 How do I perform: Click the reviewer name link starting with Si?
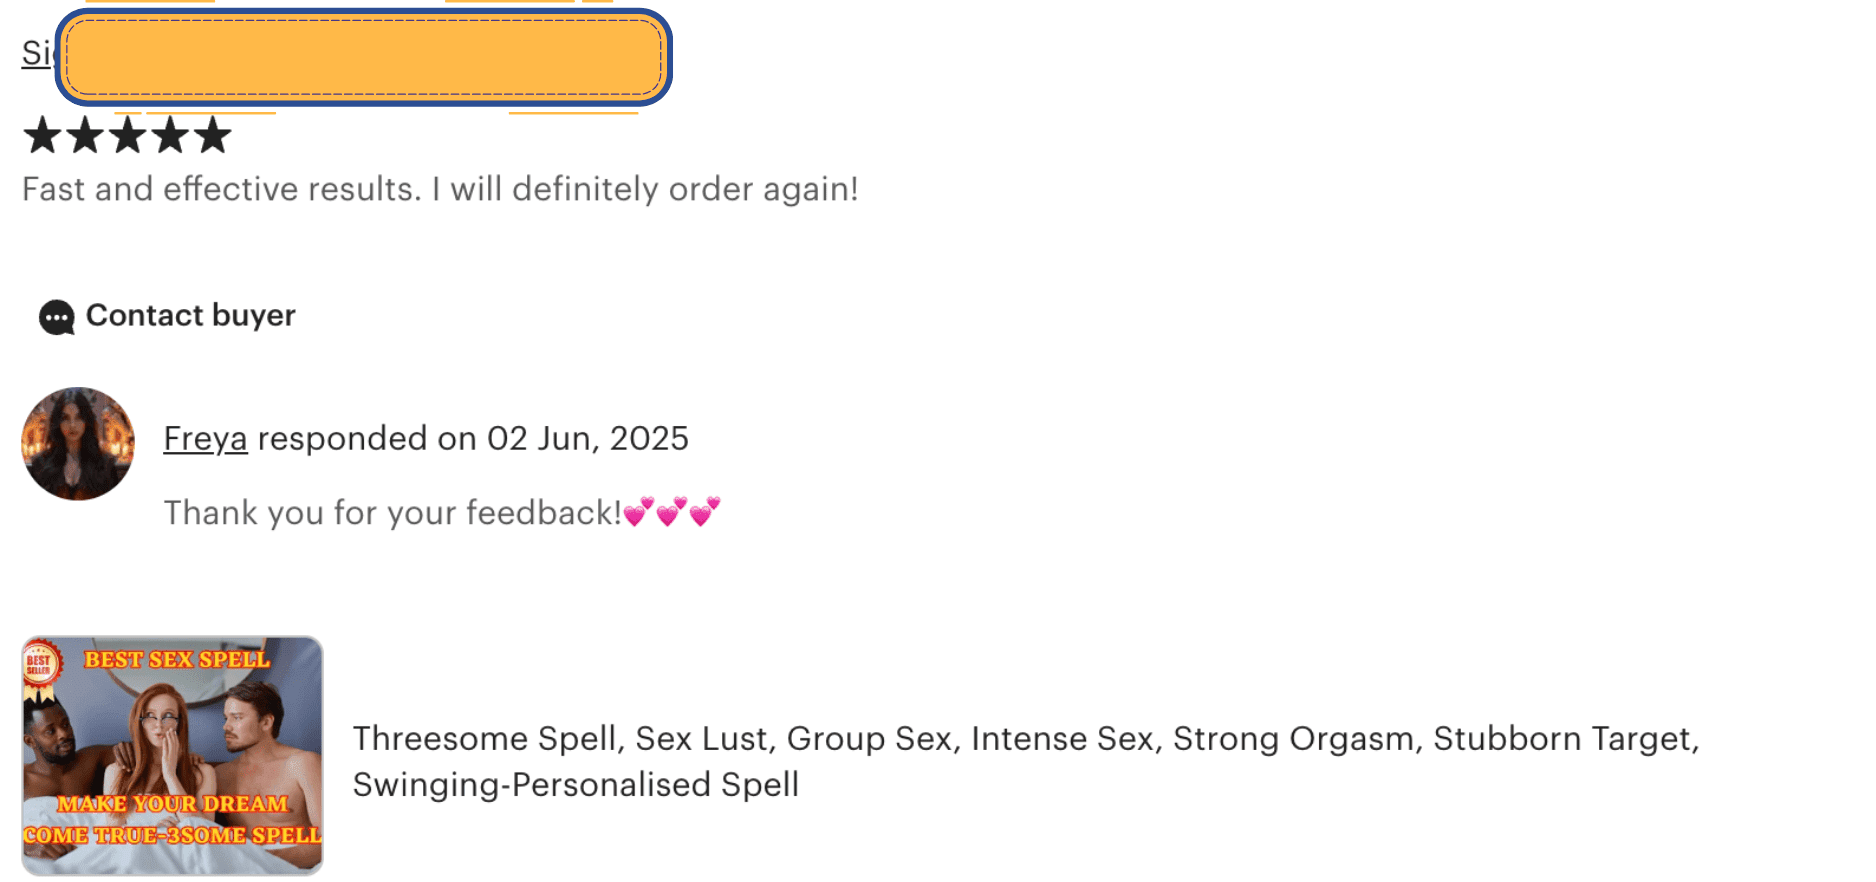point(36,53)
